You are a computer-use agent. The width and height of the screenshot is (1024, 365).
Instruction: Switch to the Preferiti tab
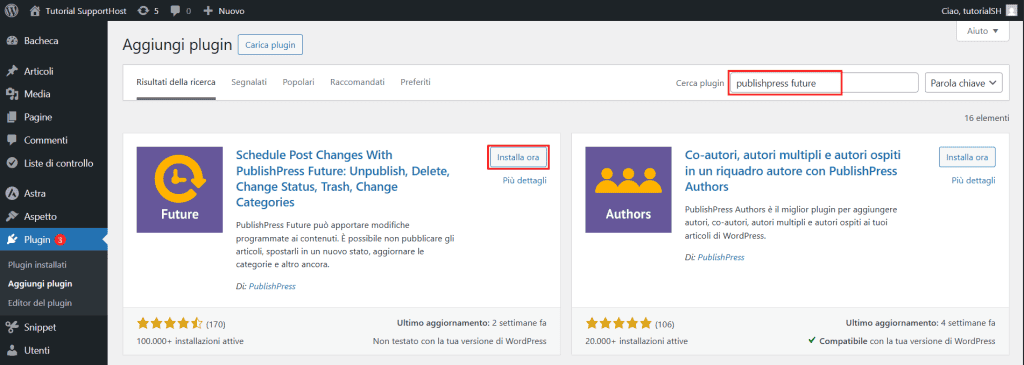(415, 82)
